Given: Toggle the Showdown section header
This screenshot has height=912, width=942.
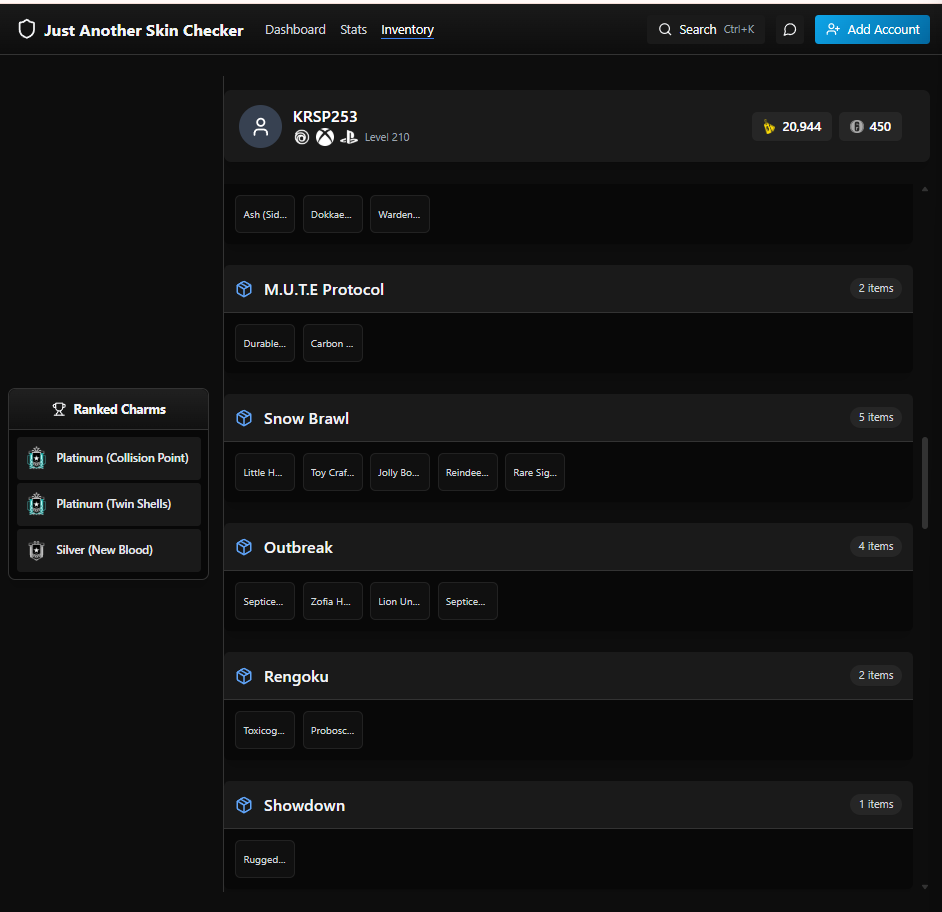Looking at the screenshot, I should (x=568, y=805).
